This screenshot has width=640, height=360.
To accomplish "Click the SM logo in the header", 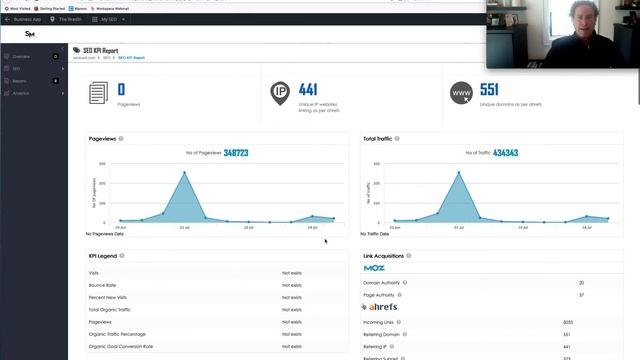I will click(29, 34).
